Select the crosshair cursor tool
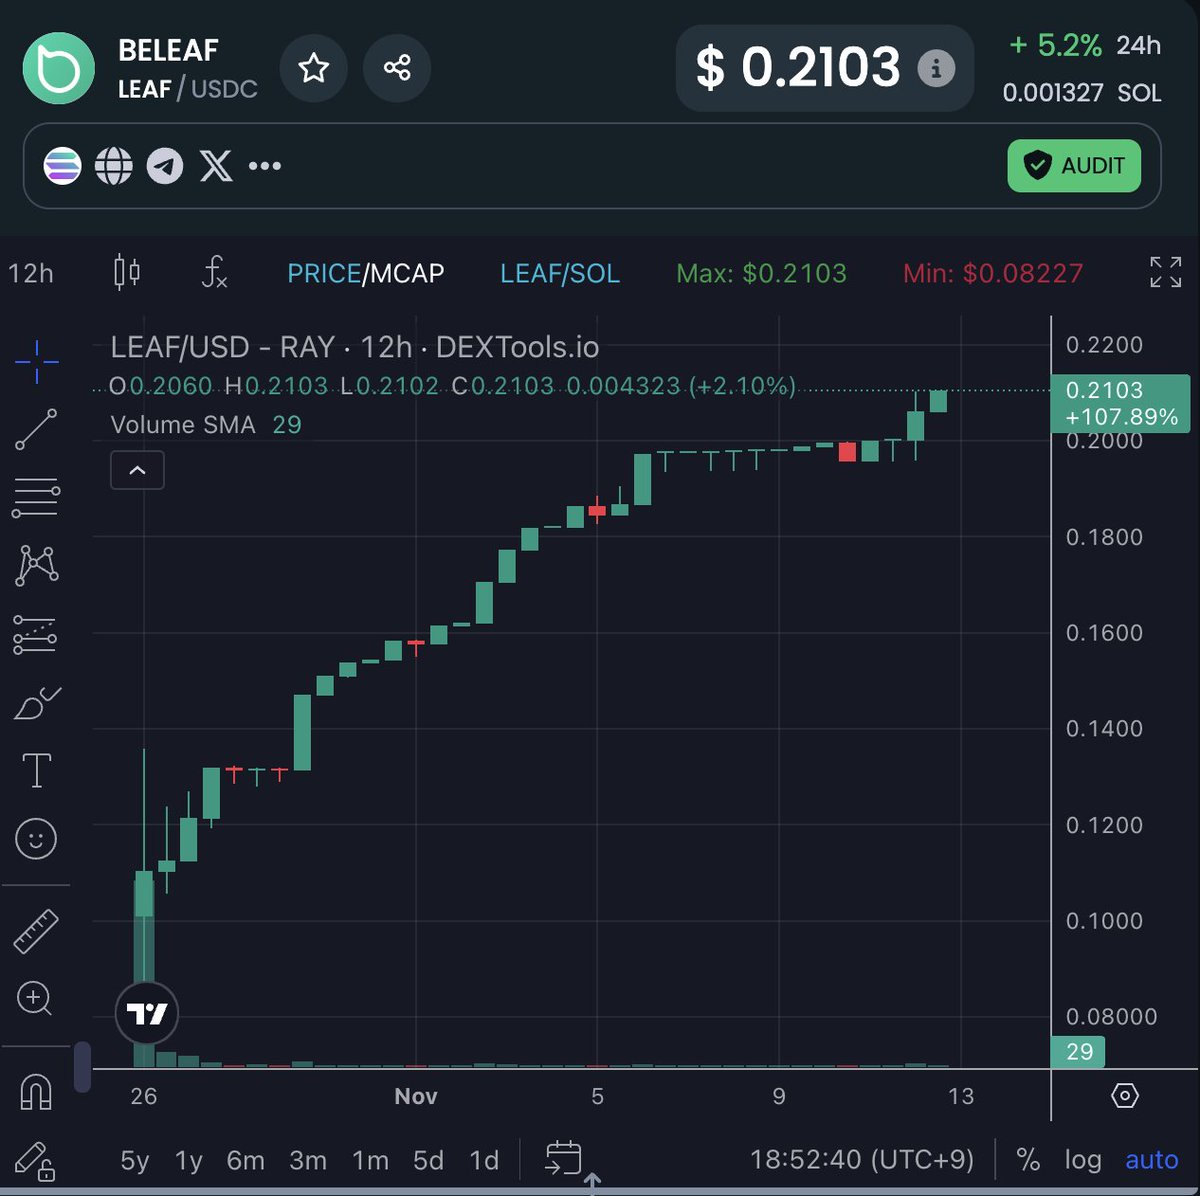The width and height of the screenshot is (1200, 1196). pos(36,362)
